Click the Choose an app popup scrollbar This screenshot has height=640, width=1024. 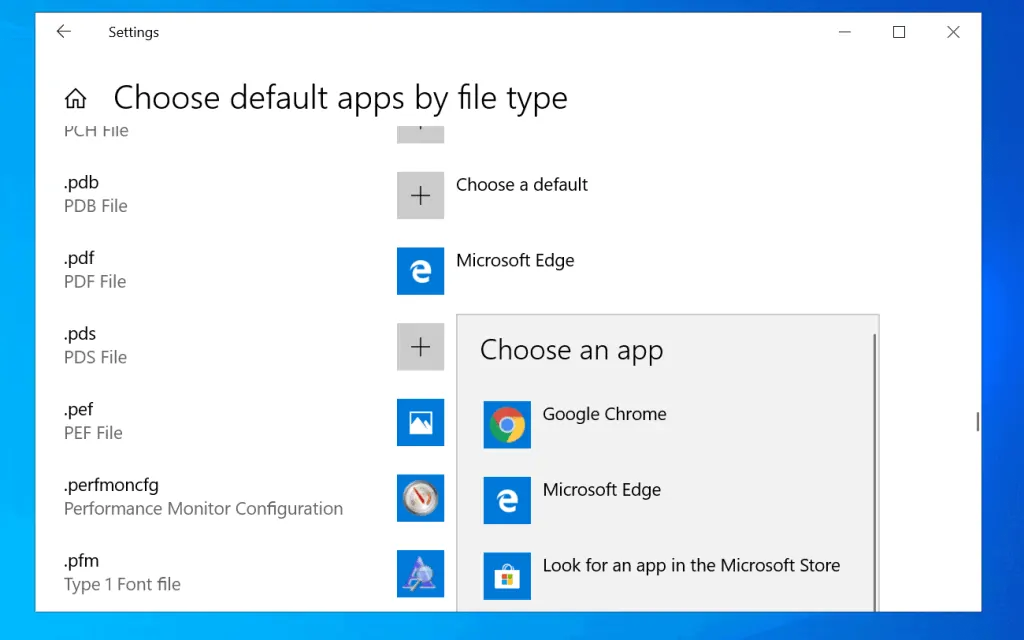(875, 470)
